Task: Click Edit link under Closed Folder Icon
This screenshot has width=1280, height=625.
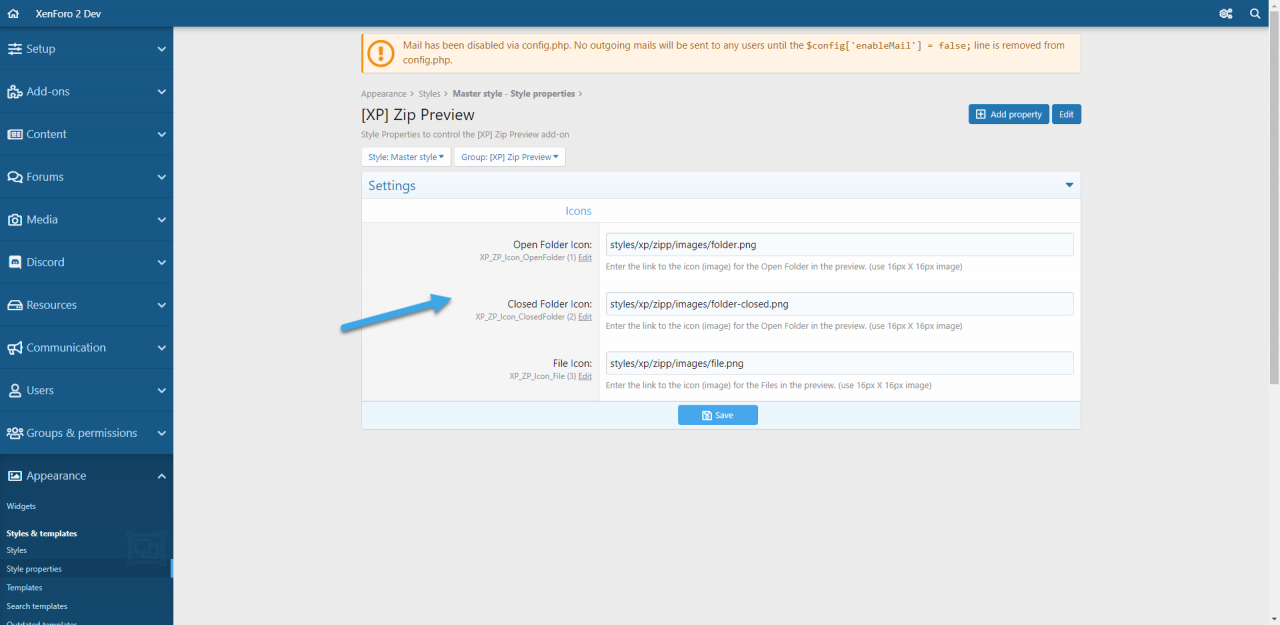Action: (x=585, y=317)
